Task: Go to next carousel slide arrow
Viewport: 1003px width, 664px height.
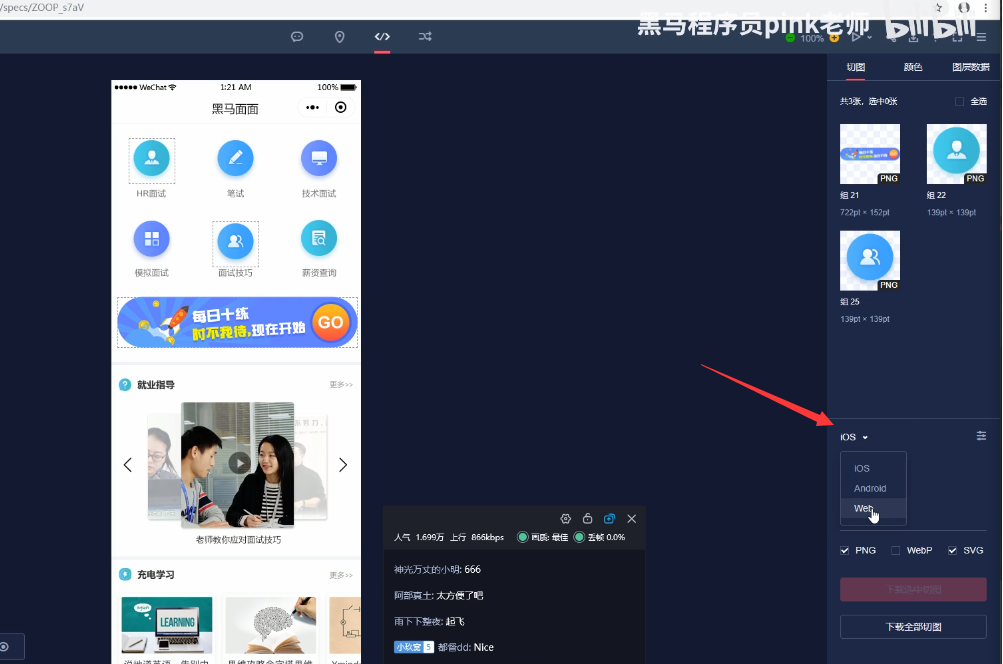Action: [x=343, y=464]
